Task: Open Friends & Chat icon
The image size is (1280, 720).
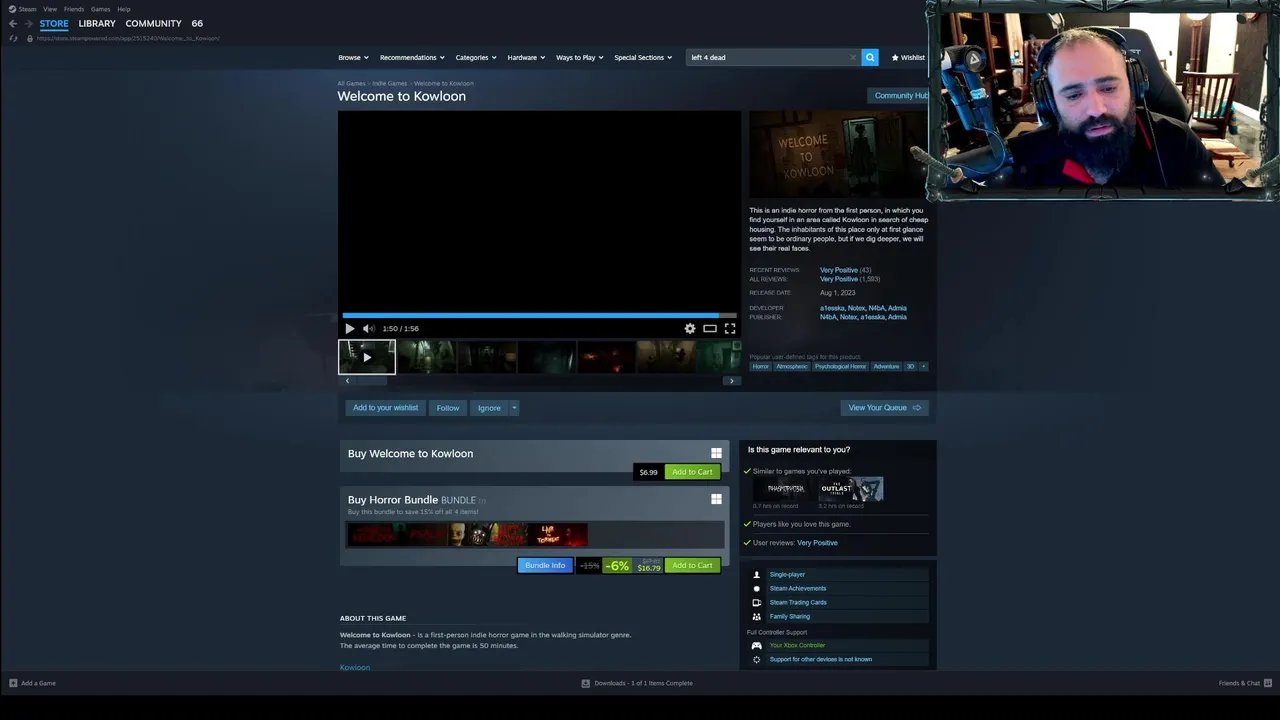Action: click(1267, 683)
